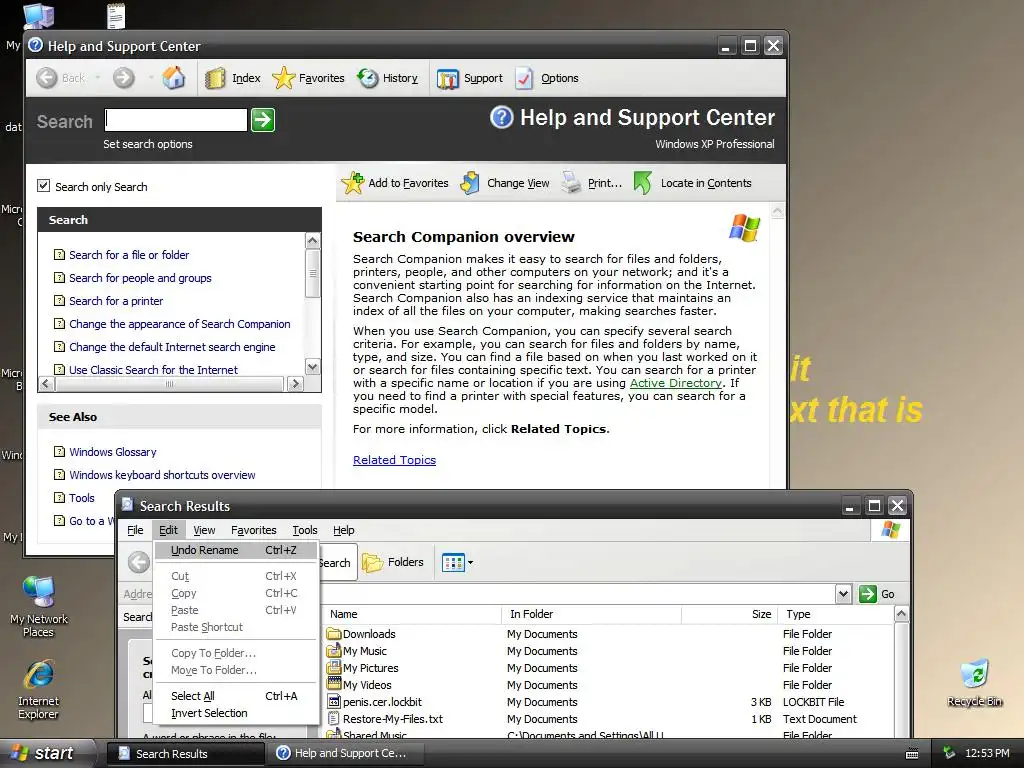Click the taskbar clock showing 12:53 PM
Viewport: 1024px width, 768px height.
pyautogui.click(x=987, y=754)
